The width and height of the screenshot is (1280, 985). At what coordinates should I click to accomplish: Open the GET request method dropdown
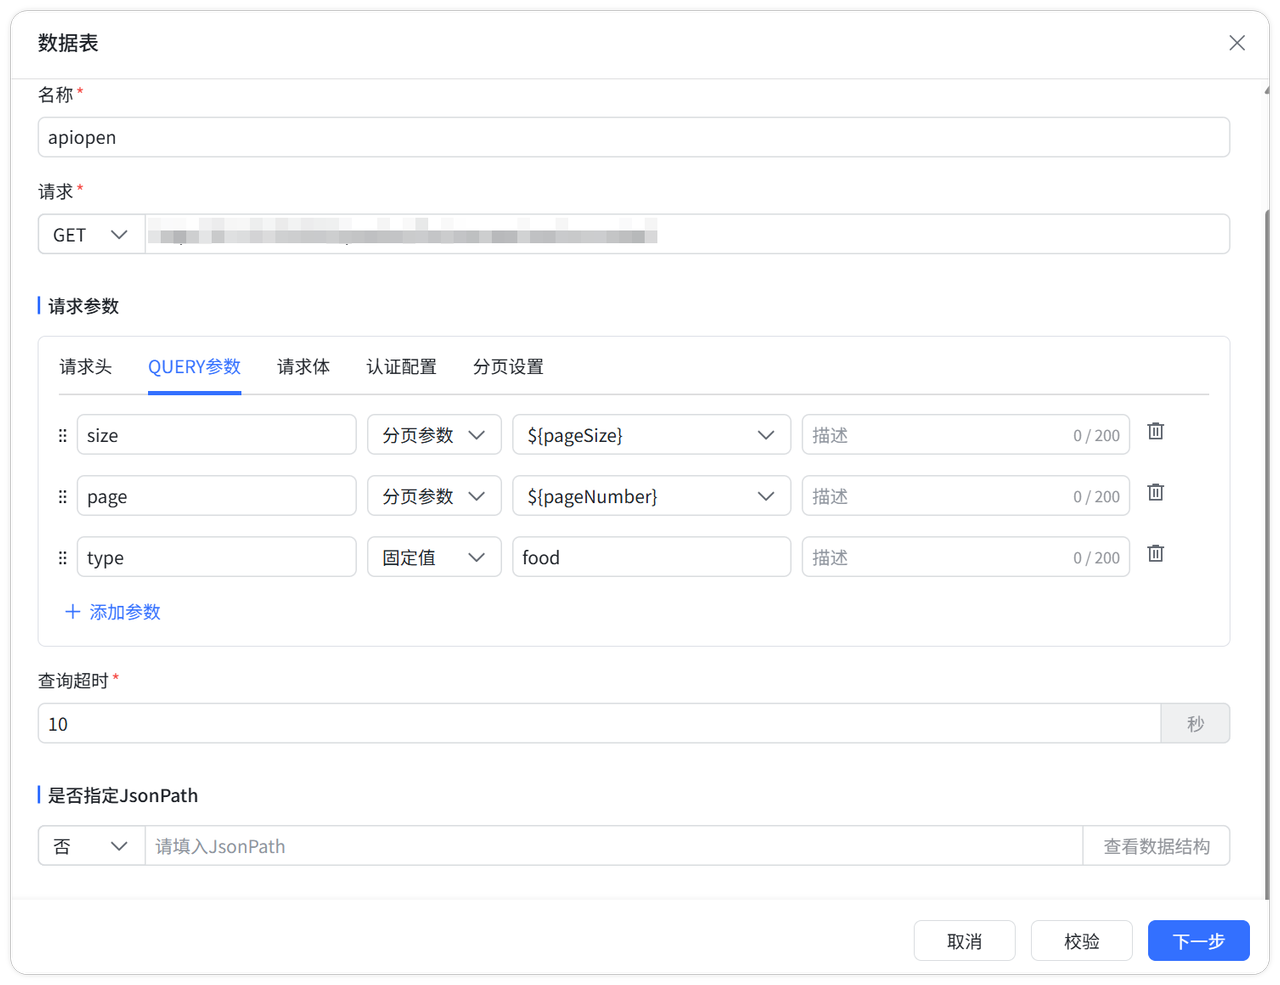(x=92, y=234)
